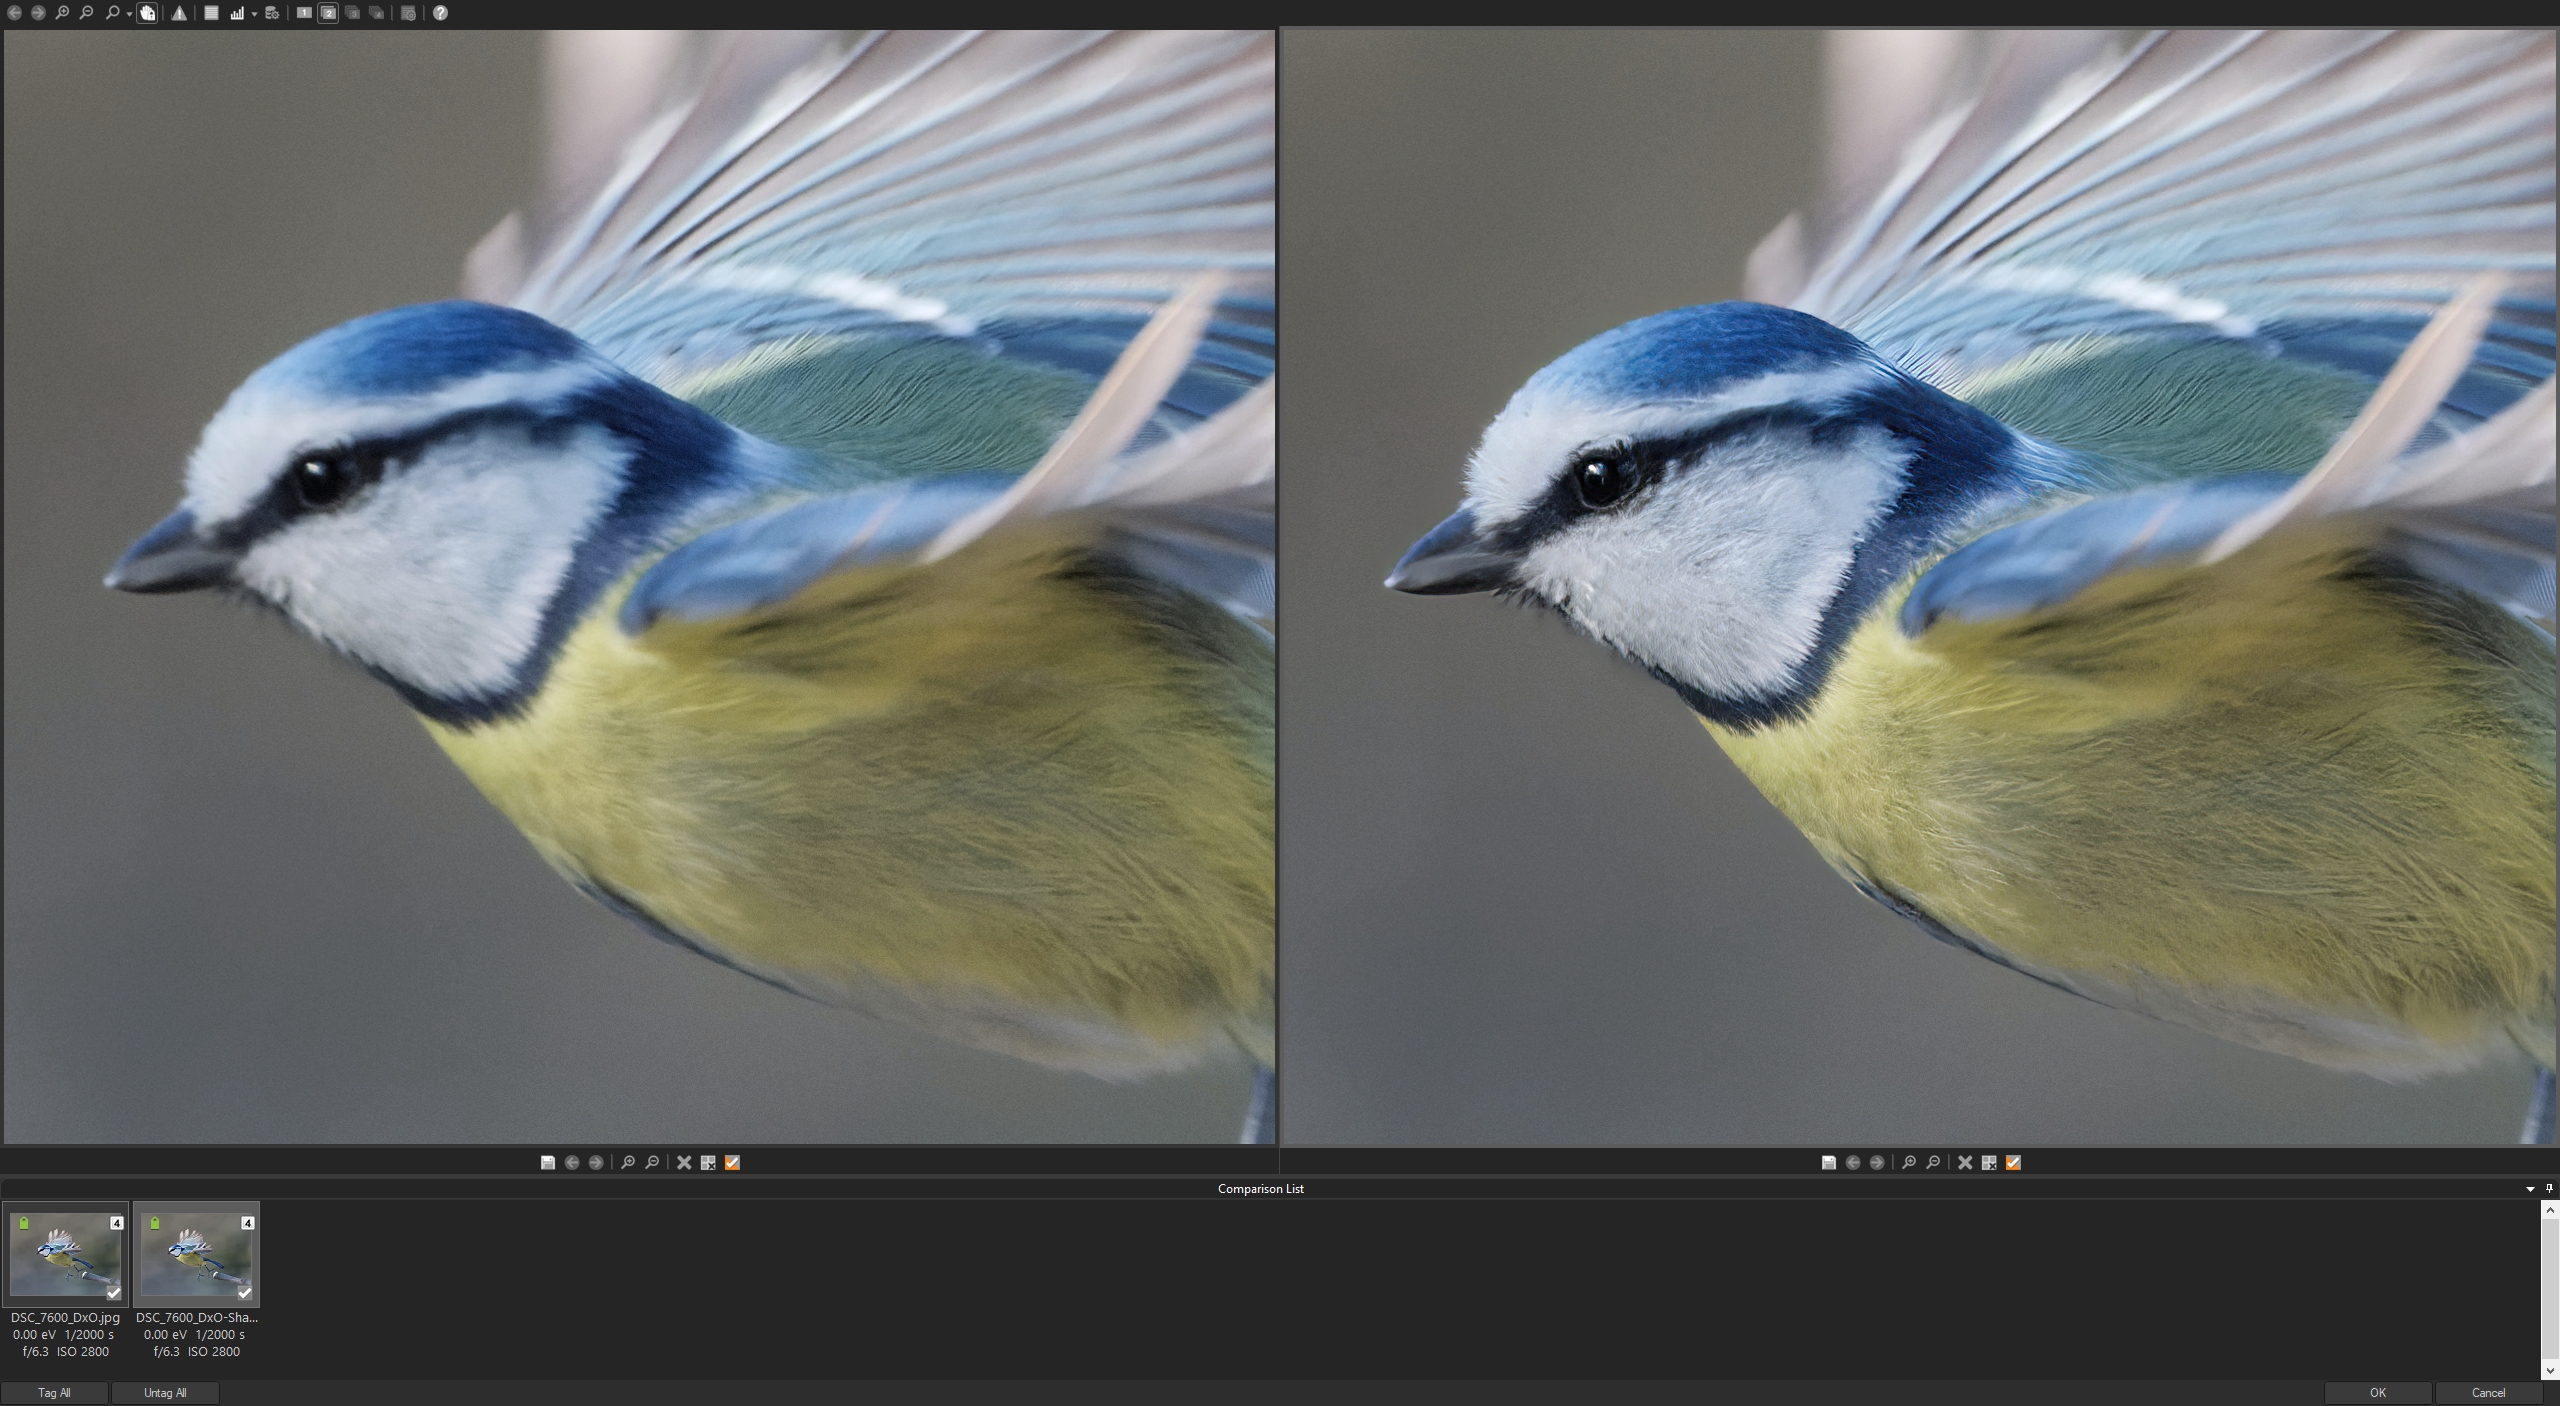2560x1406 pixels.
Task: Open the help question mark icon
Action: (x=440, y=13)
